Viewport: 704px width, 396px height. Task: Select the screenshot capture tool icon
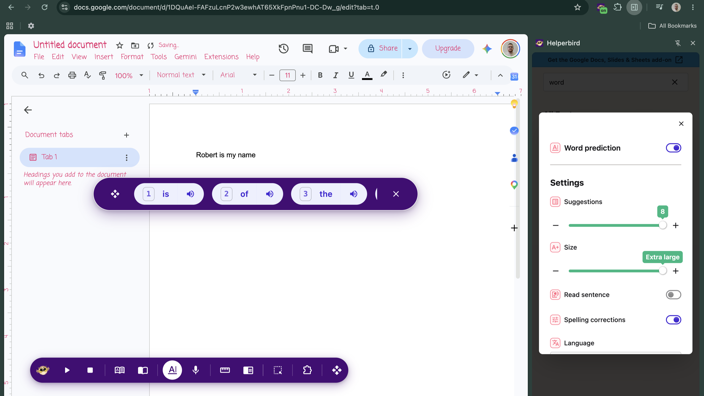coord(278,370)
